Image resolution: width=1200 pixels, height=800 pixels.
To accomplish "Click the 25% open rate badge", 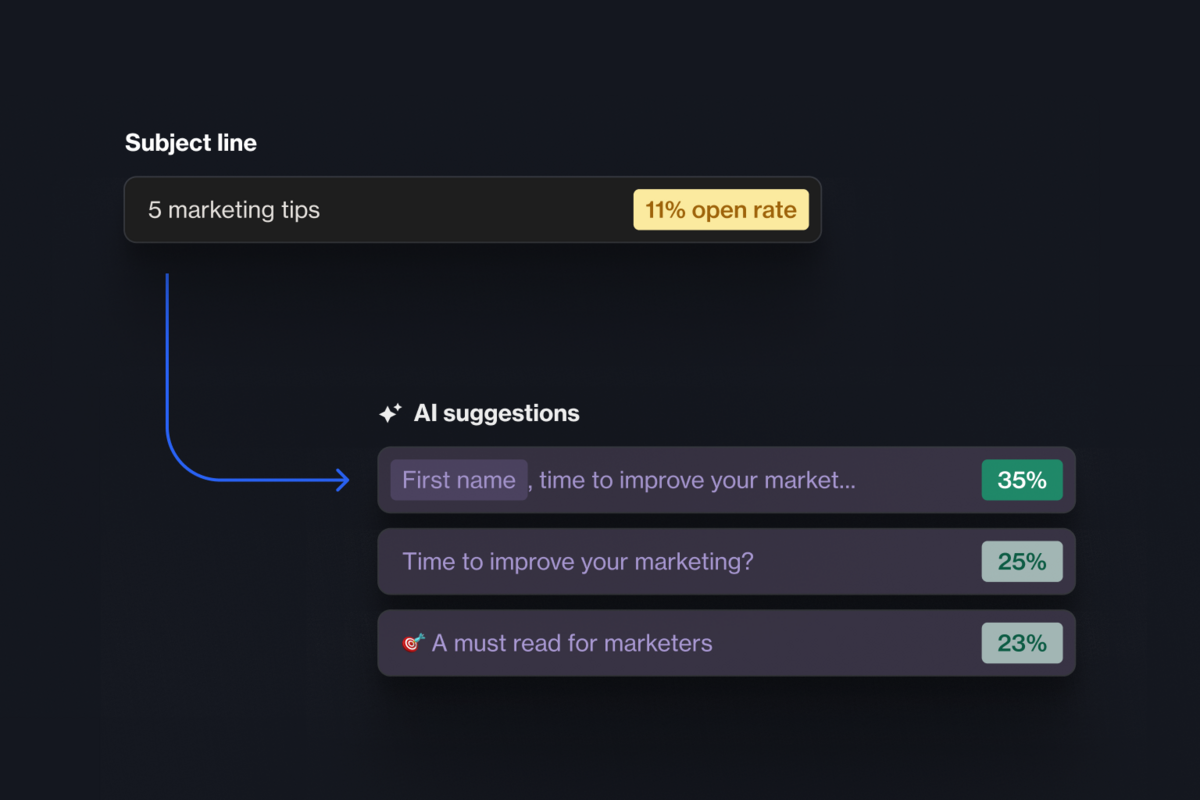I will (x=1021, y=561).
